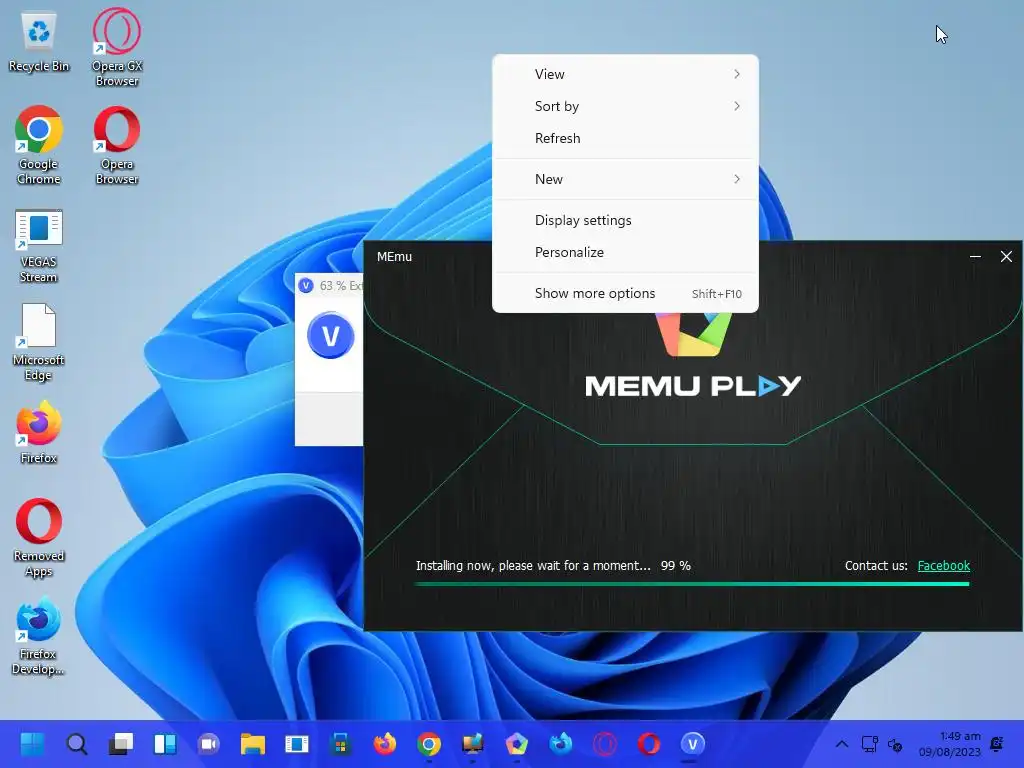Launch Firefox Developer Edition from taskbar

click(x=560, y=744)
